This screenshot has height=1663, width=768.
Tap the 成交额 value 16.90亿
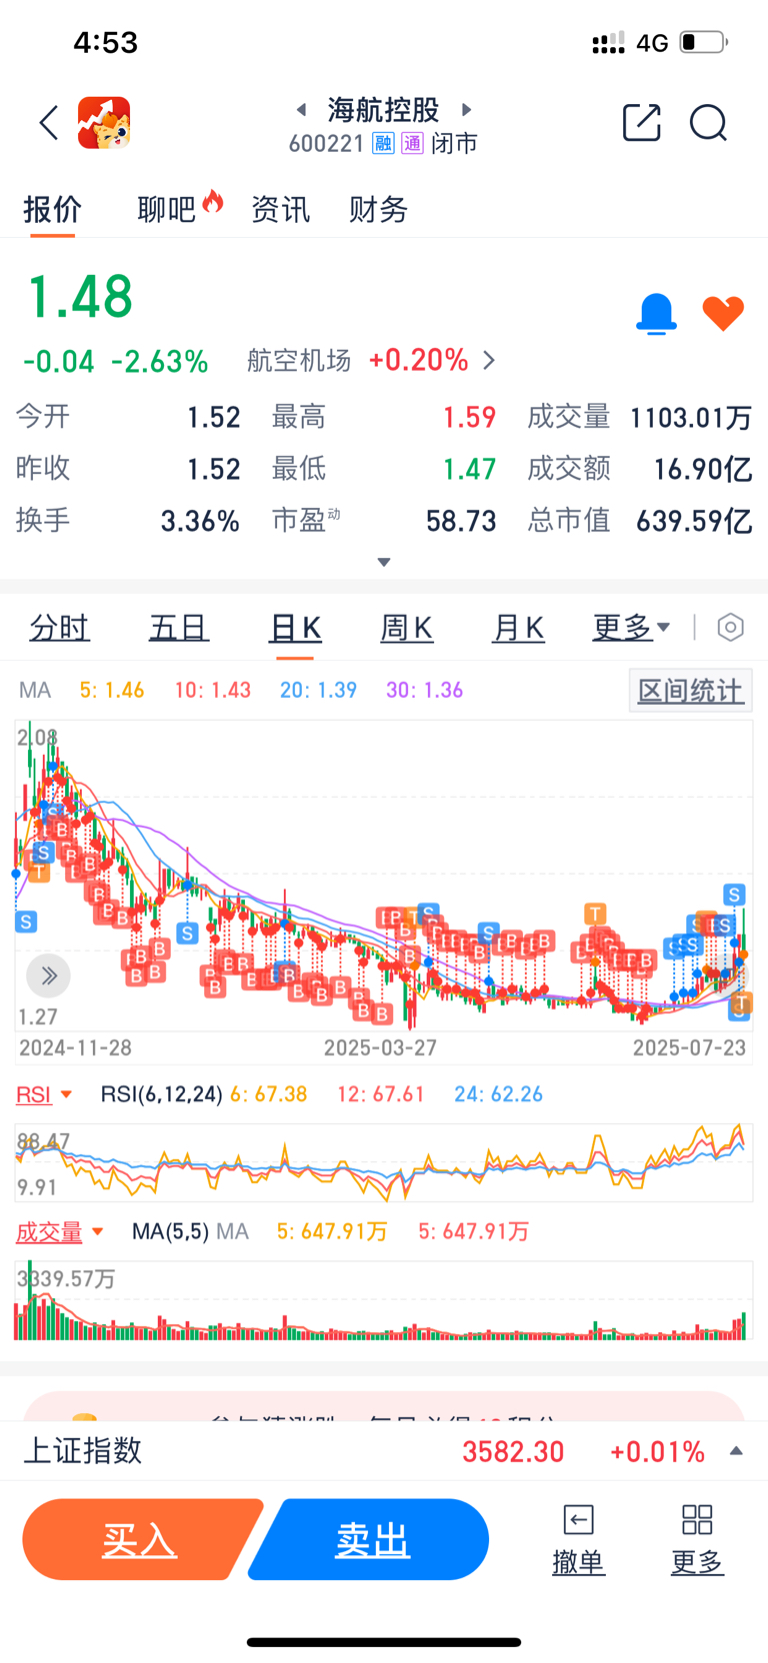click(703, 468)
